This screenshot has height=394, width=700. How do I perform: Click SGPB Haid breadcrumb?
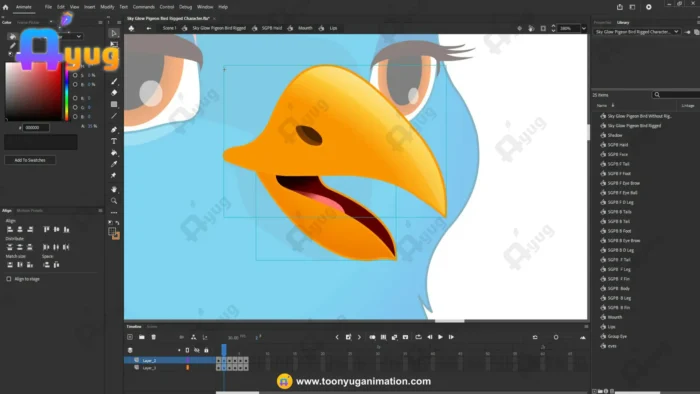[272, 28]
